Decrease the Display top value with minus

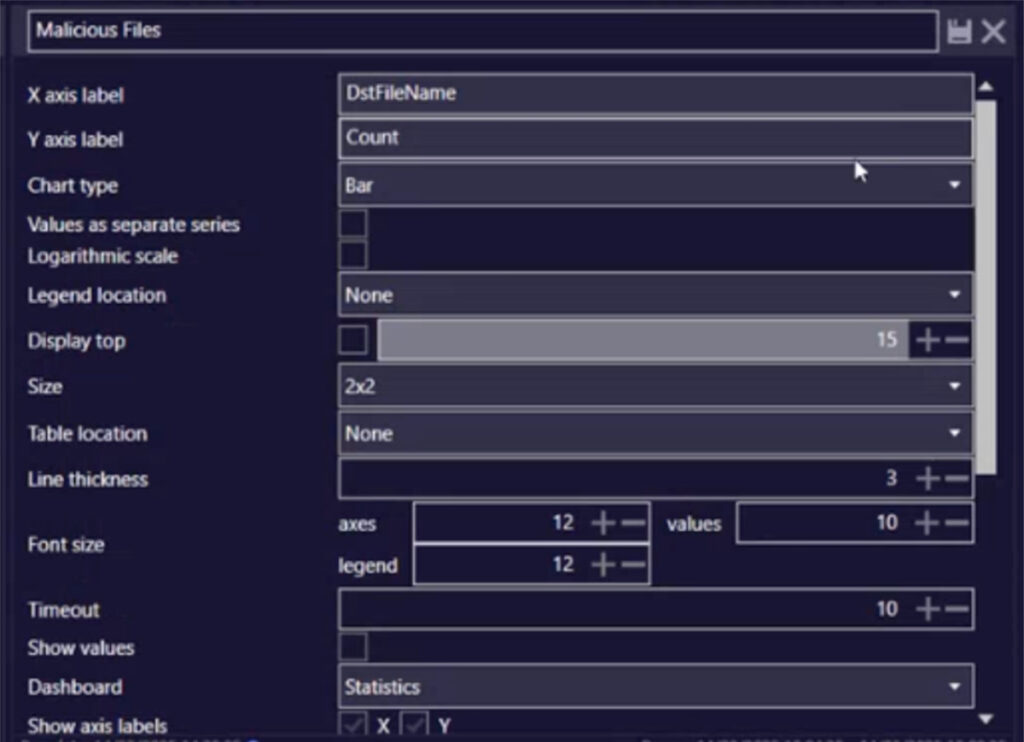coord(957,340)
